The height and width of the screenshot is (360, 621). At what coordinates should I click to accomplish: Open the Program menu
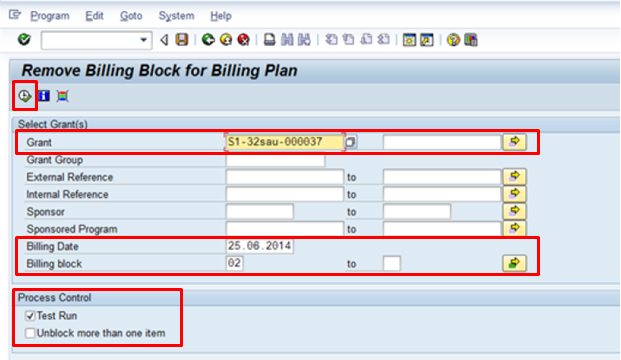point(50,16)
